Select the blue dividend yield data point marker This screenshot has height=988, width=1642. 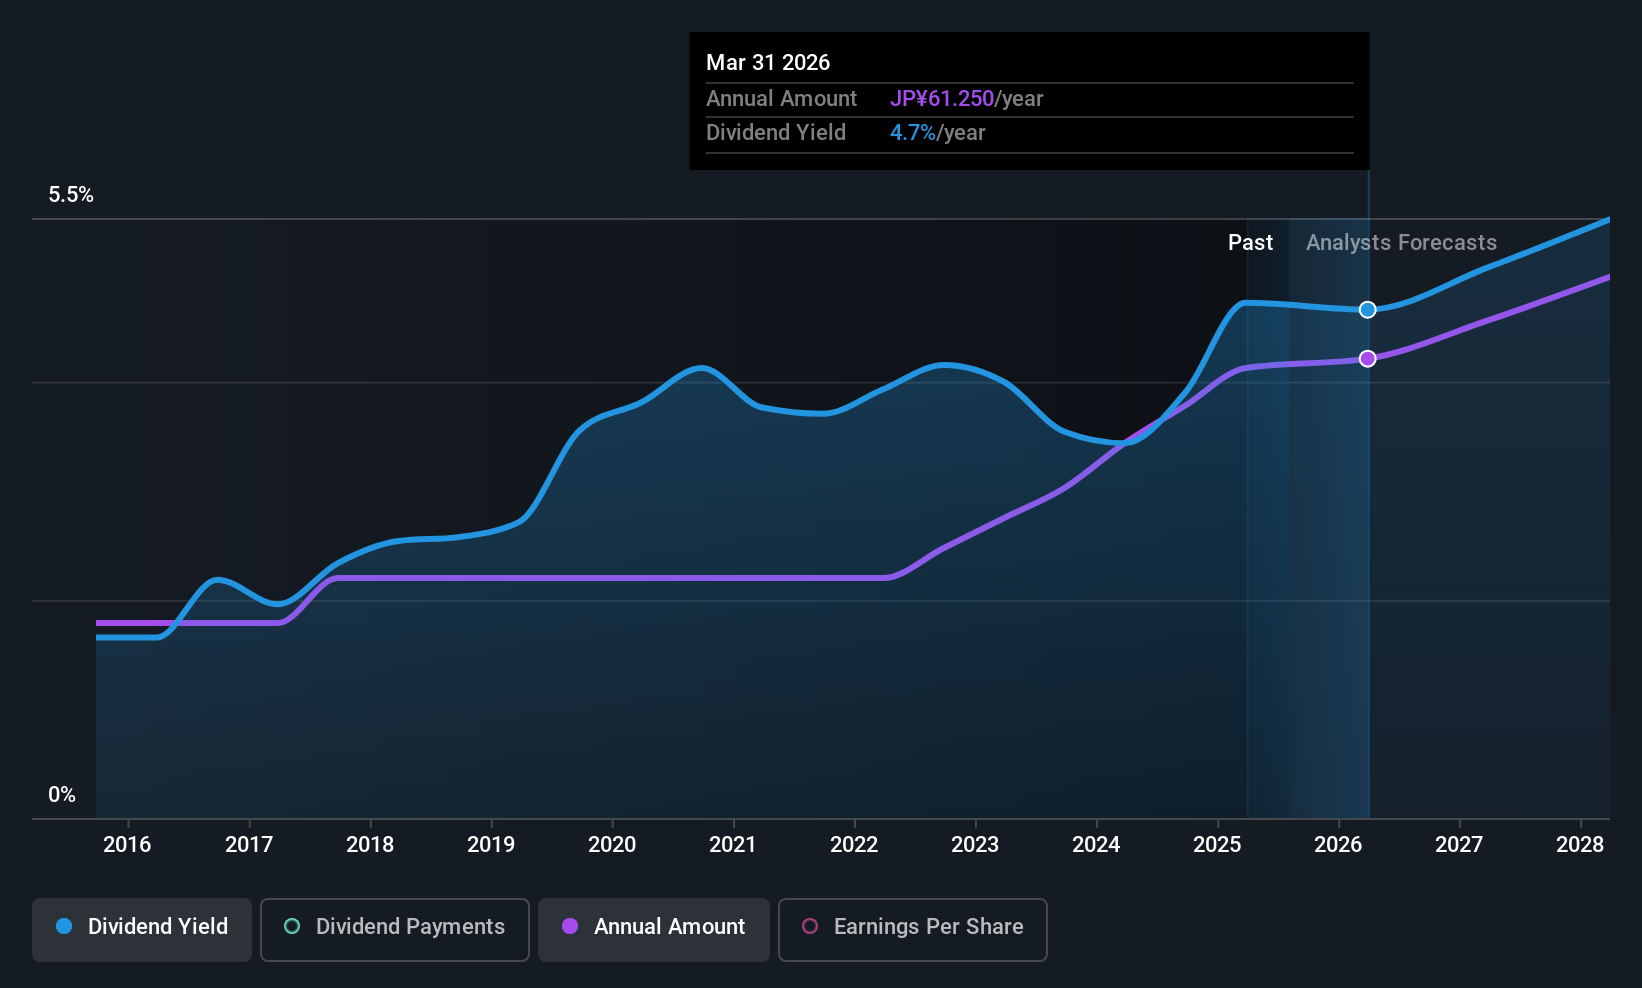(x=1367, y=310)
